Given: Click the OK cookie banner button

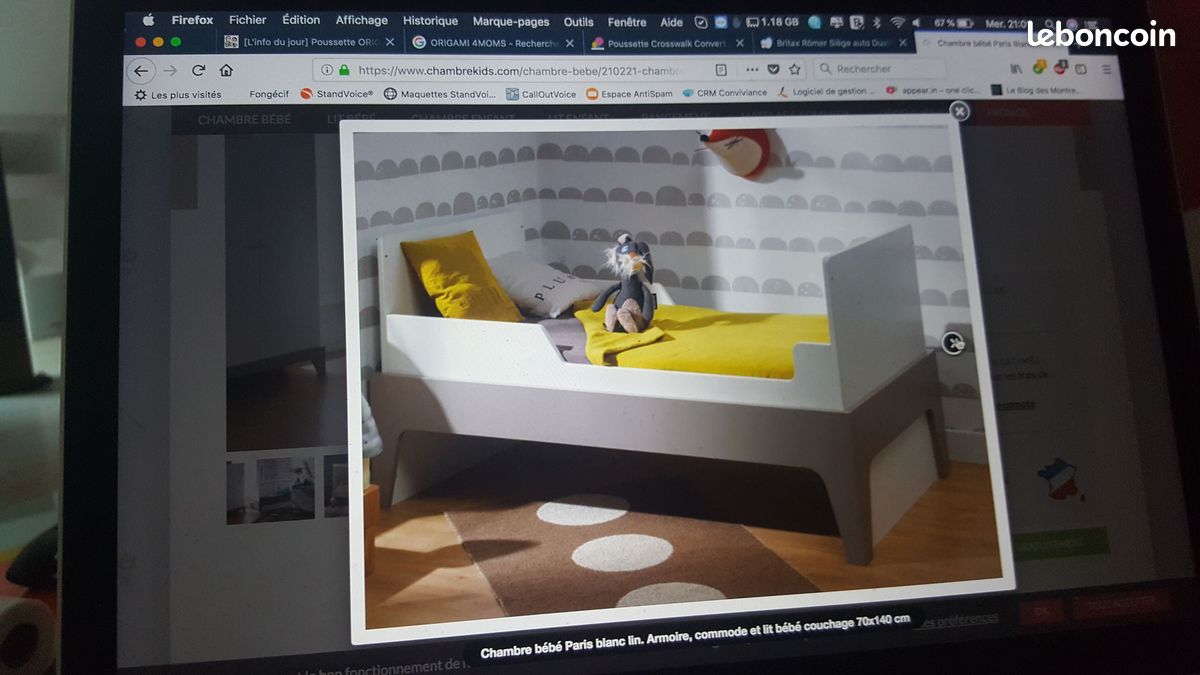Looking at the screenshot, I should pos(1041,609).
